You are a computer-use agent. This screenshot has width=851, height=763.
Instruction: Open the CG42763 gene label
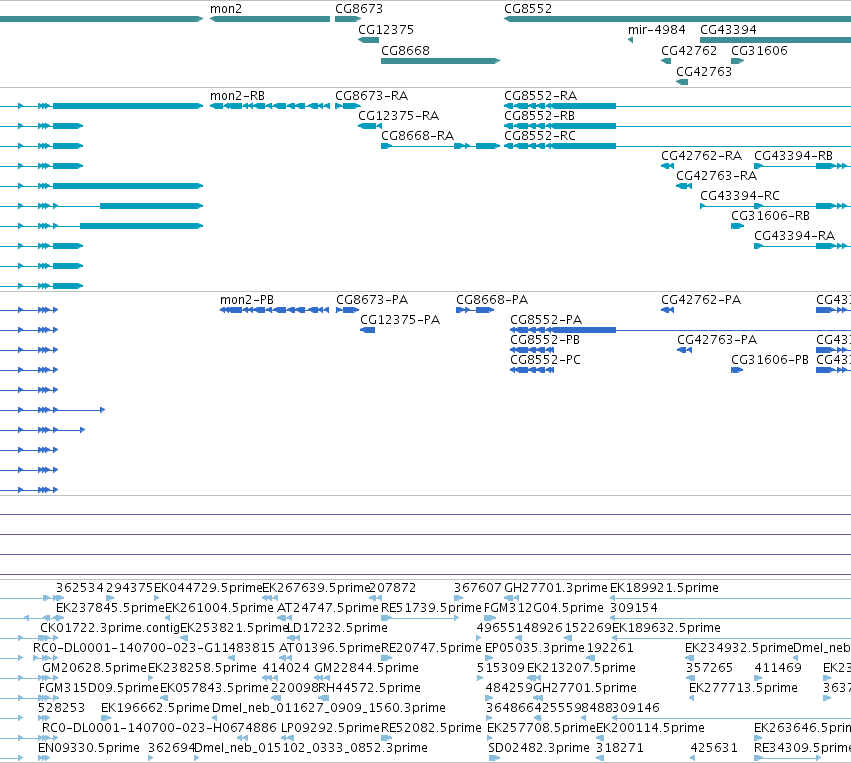[x=704, y=72]
